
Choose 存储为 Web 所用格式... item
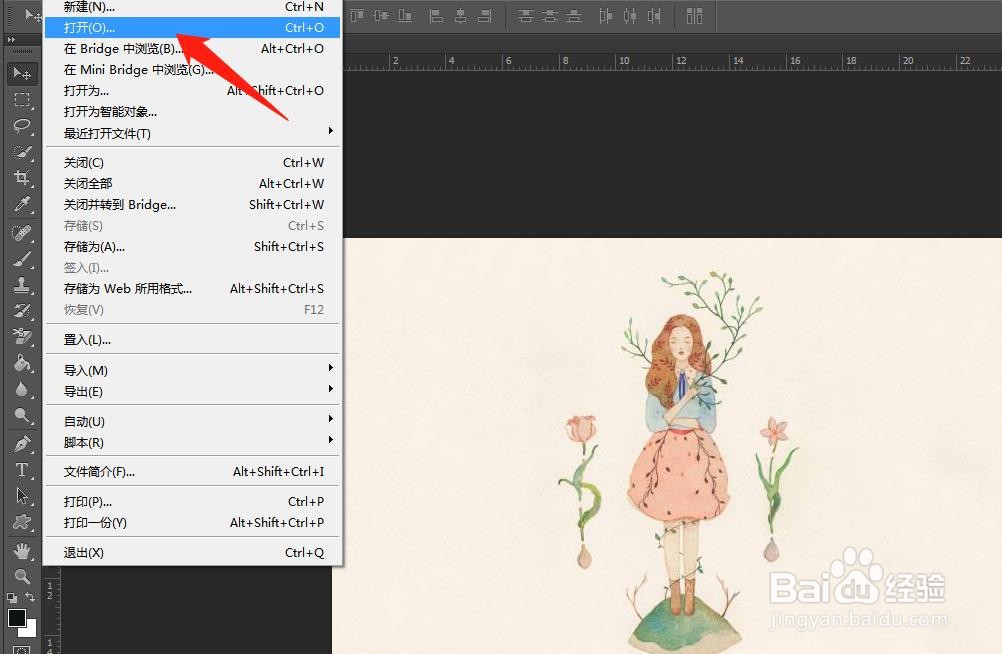click(x=192, y=289)
